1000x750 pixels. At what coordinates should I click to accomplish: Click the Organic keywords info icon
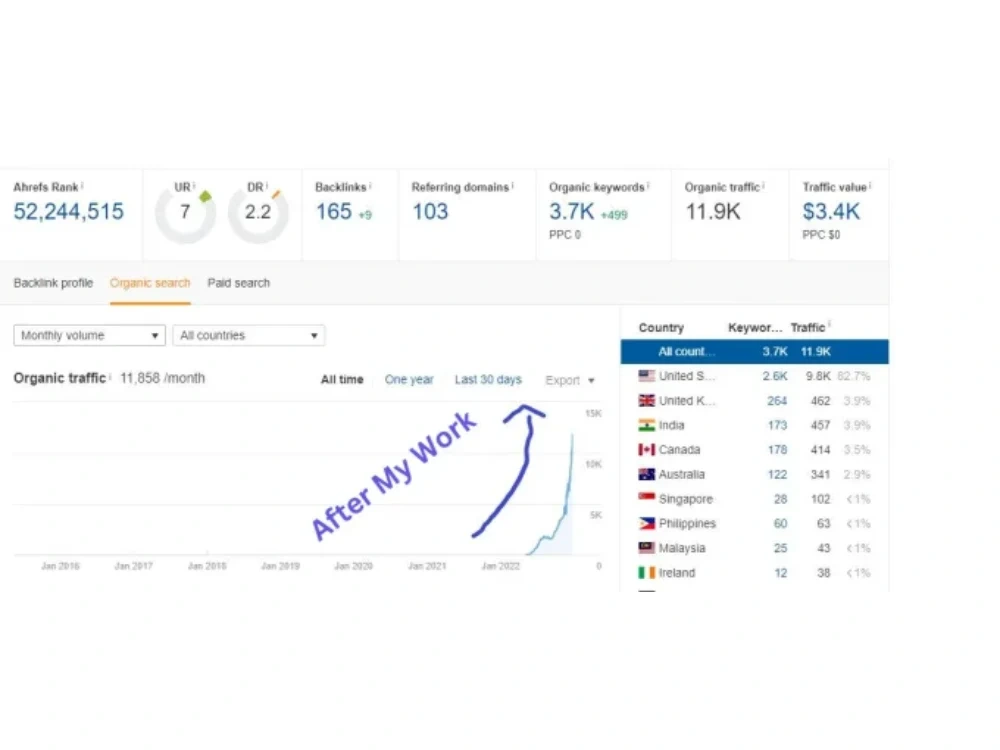649,185
